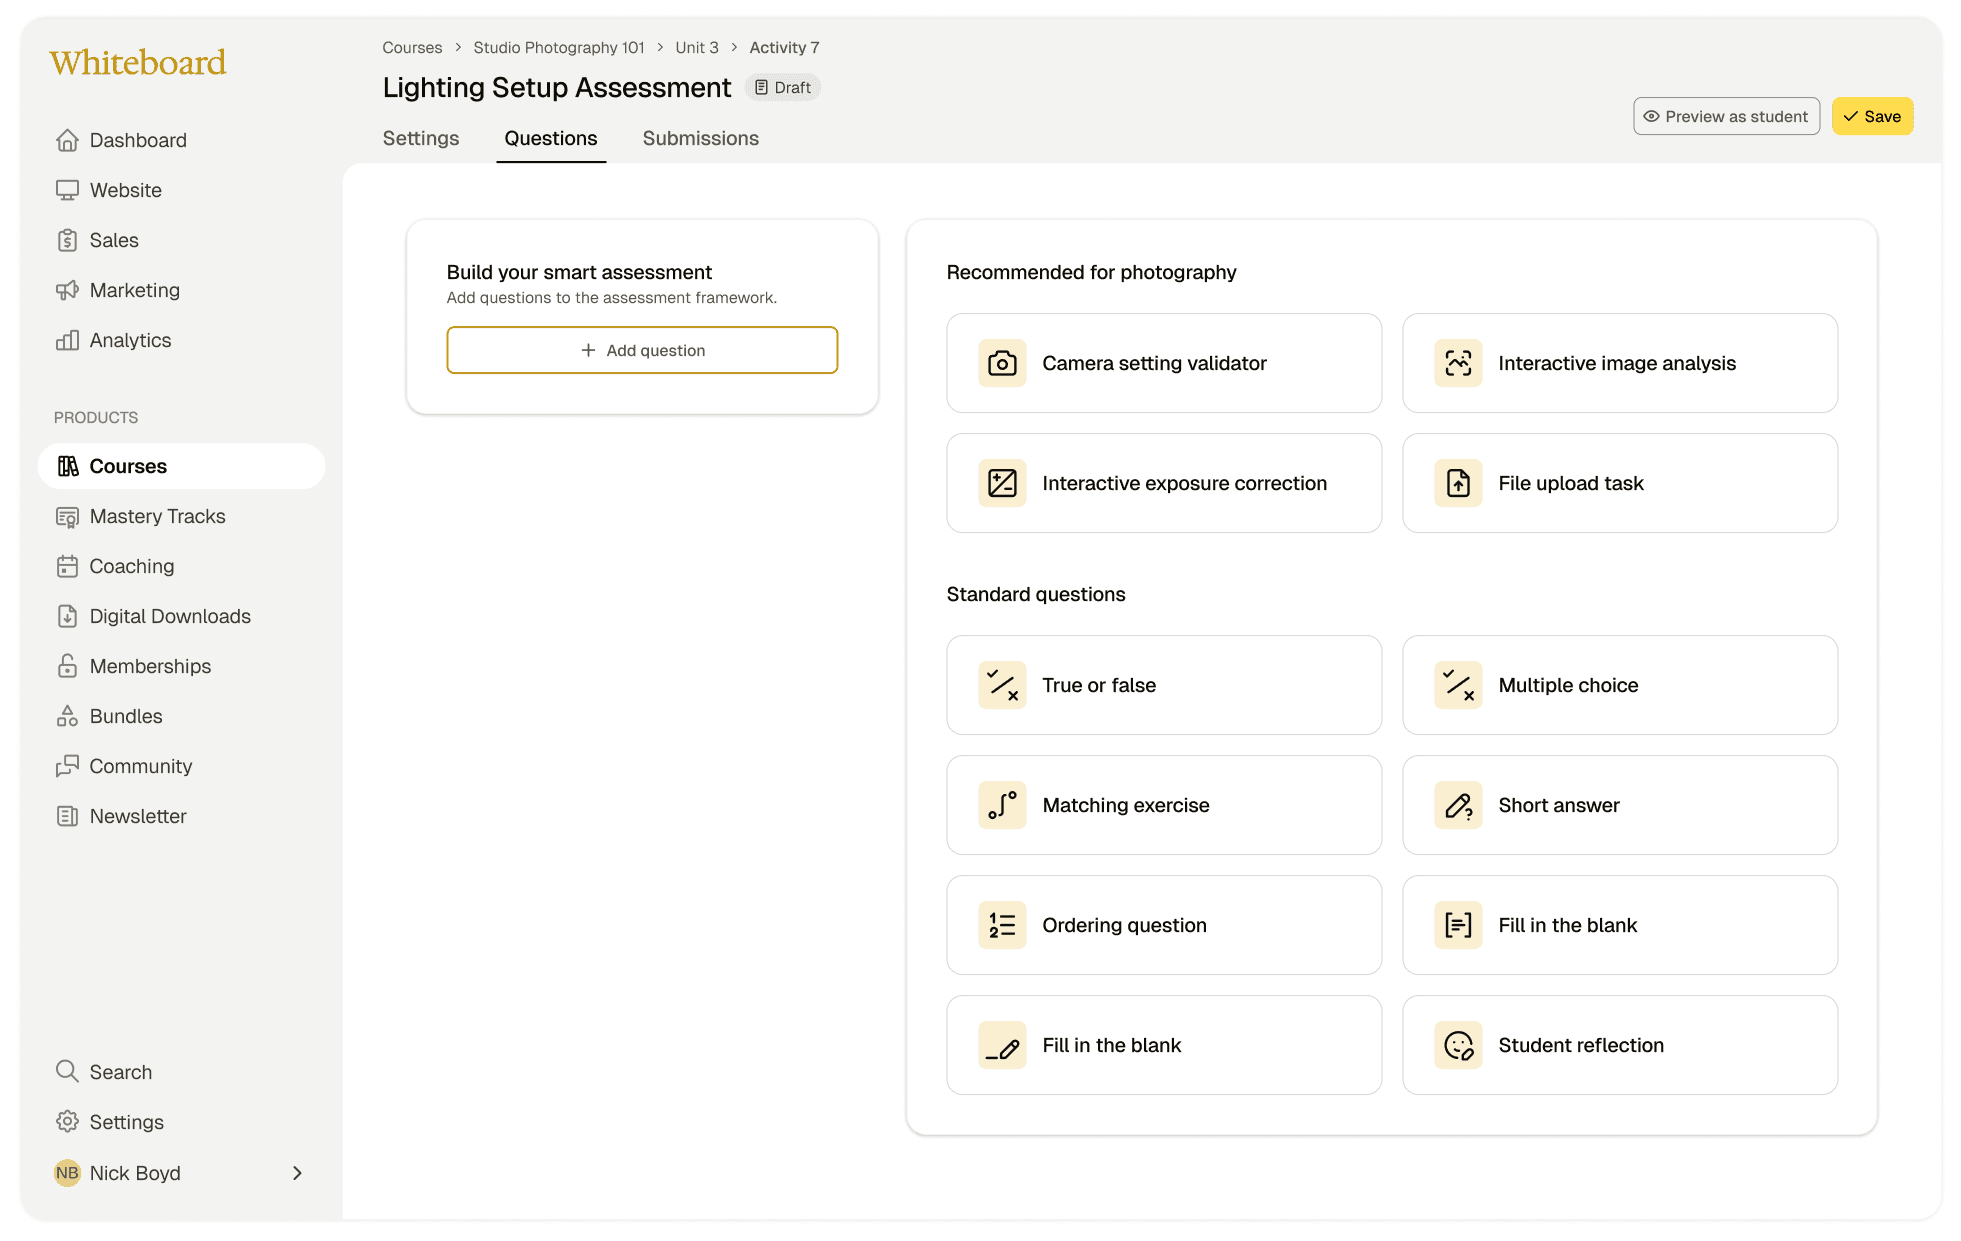
Task: Click the Matching exercise connector icon
Action: point(1002,805)
